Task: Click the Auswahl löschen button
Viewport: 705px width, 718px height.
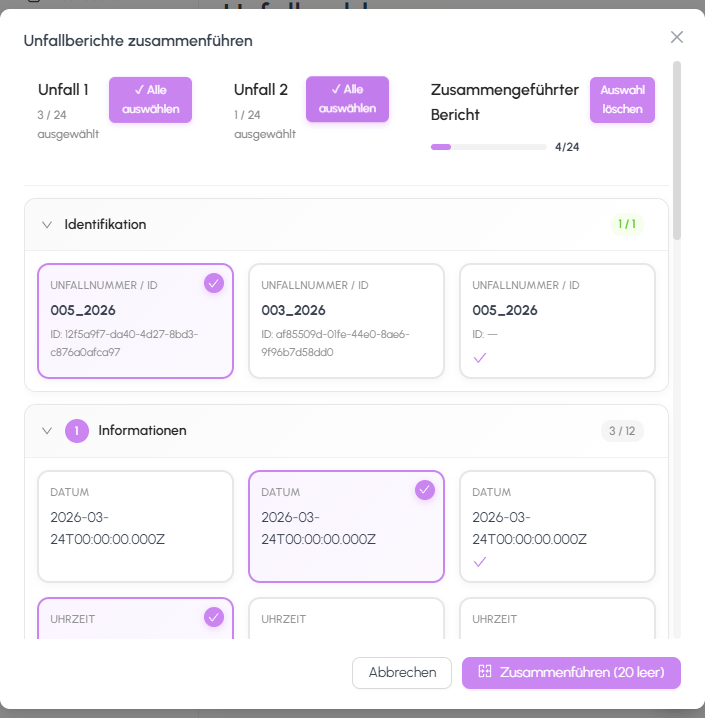Action: coord(622,100)
